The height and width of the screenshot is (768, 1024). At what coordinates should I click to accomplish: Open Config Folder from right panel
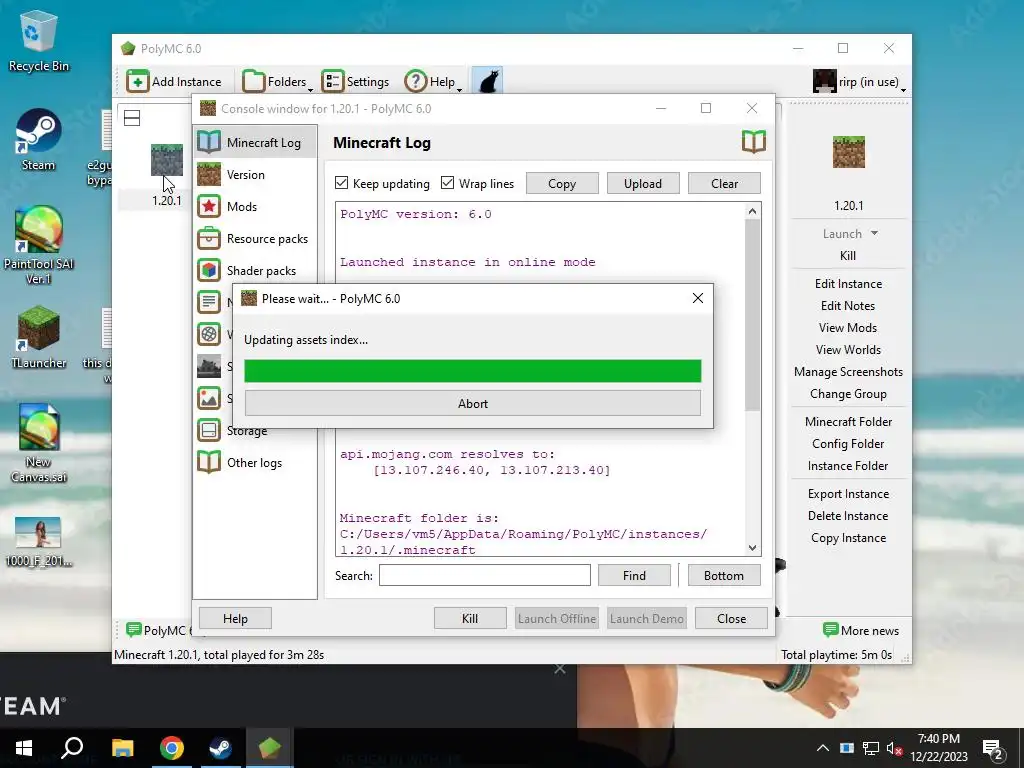tap(848, 444)
